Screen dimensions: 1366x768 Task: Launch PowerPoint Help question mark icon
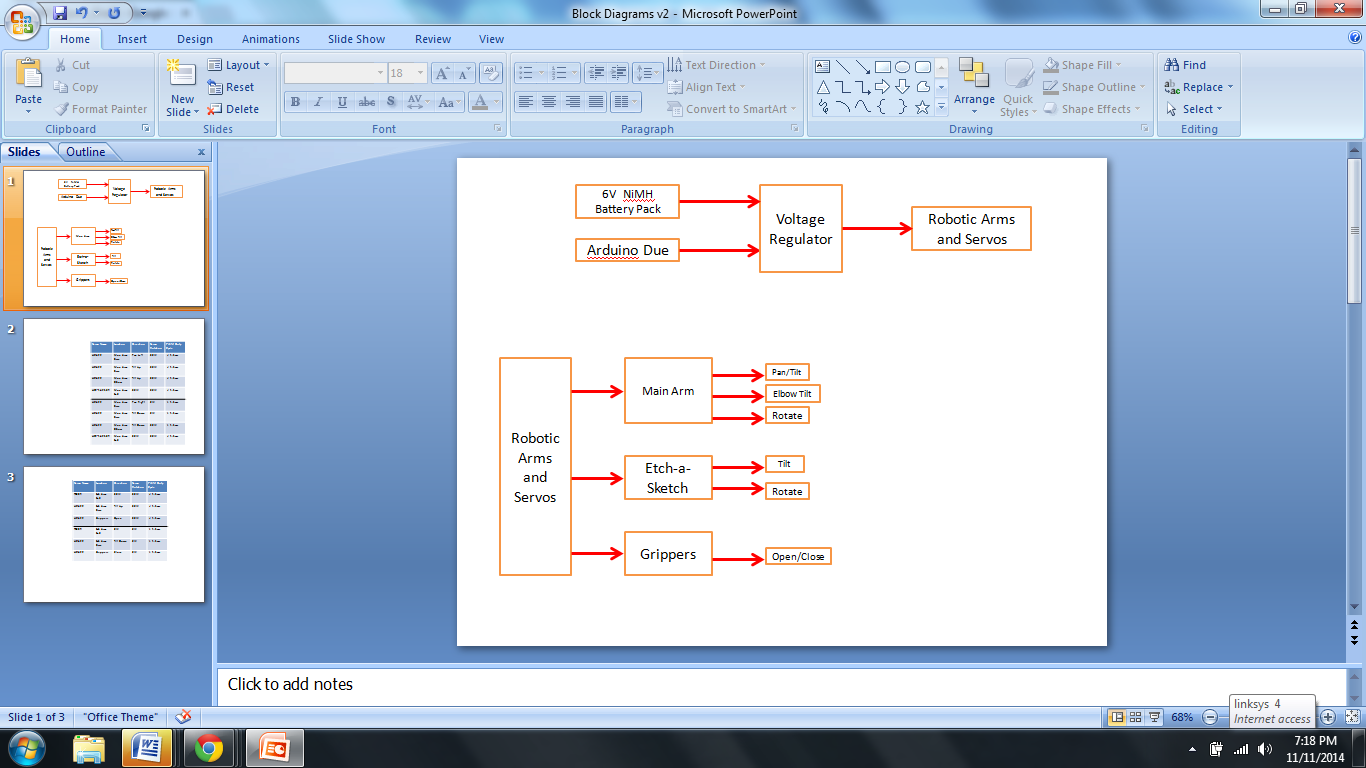point(1355,38)
